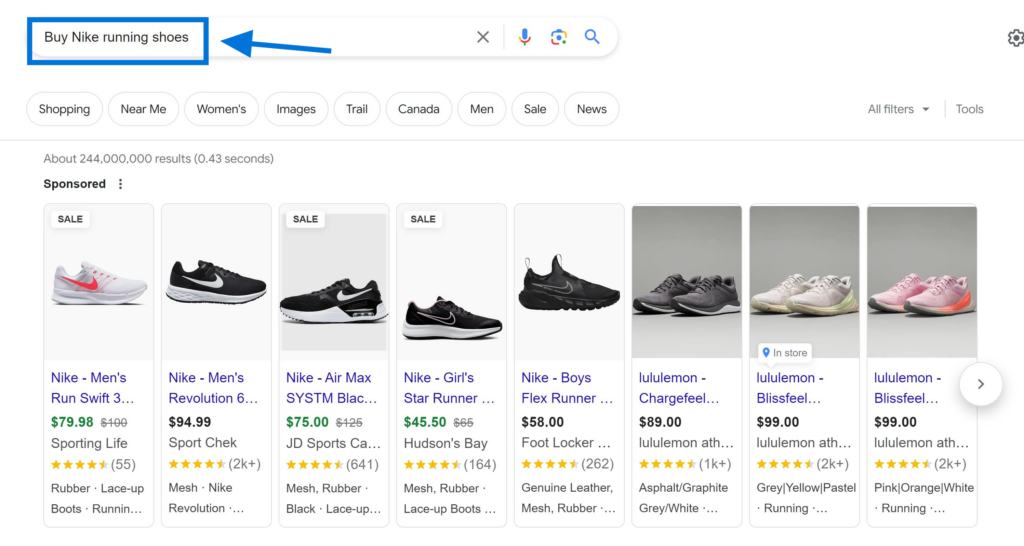Image resolution: width=1024 pixels, height=546 pixels.
Task: Open the Nike Men's Revolution 6 link
Action: pos(213,388)
